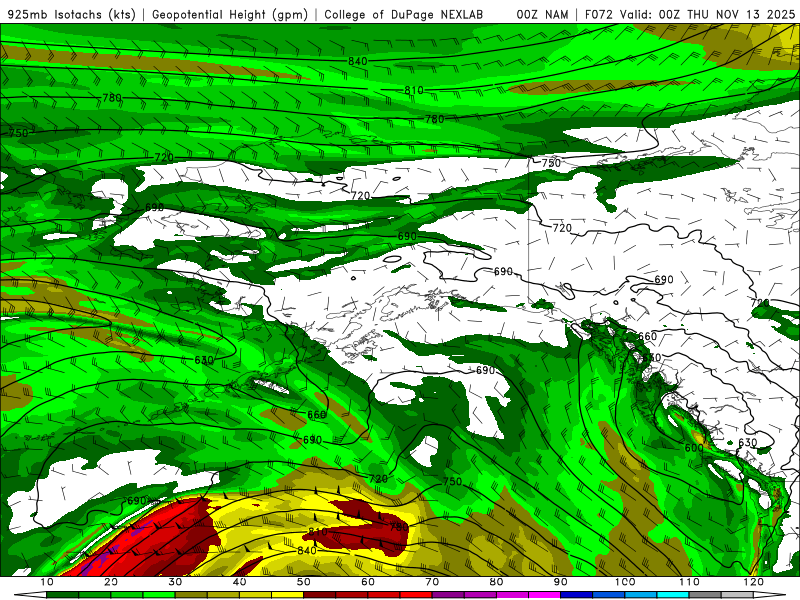Pick the darkest green swatch beginning at 10
Image resolution: width=800 pixels, height=600 pixels.
pyautogui.click(x=62, y=595)
